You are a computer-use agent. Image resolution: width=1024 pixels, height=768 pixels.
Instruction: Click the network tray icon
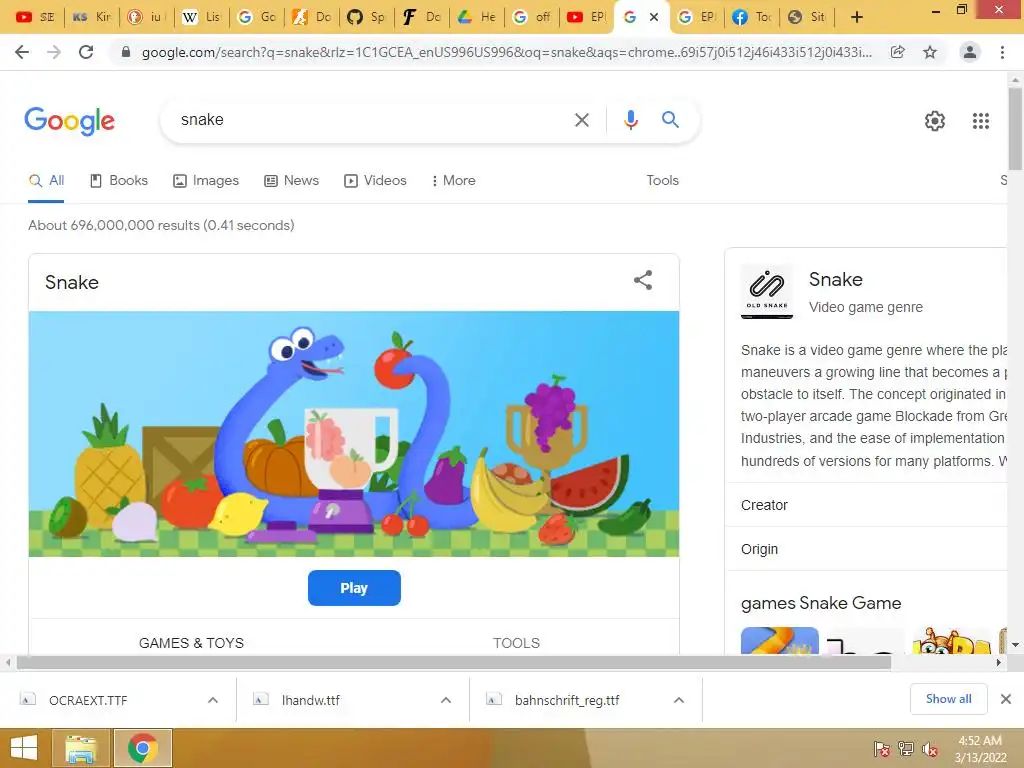click(906, 749)
